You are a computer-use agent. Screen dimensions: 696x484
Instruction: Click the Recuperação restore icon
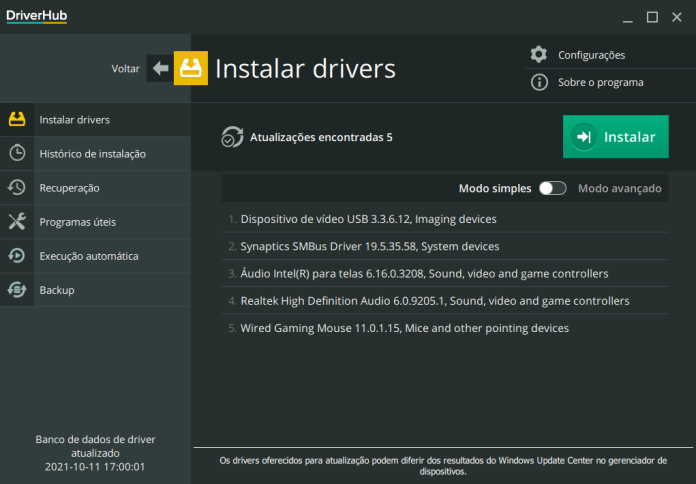click(17, 187)
